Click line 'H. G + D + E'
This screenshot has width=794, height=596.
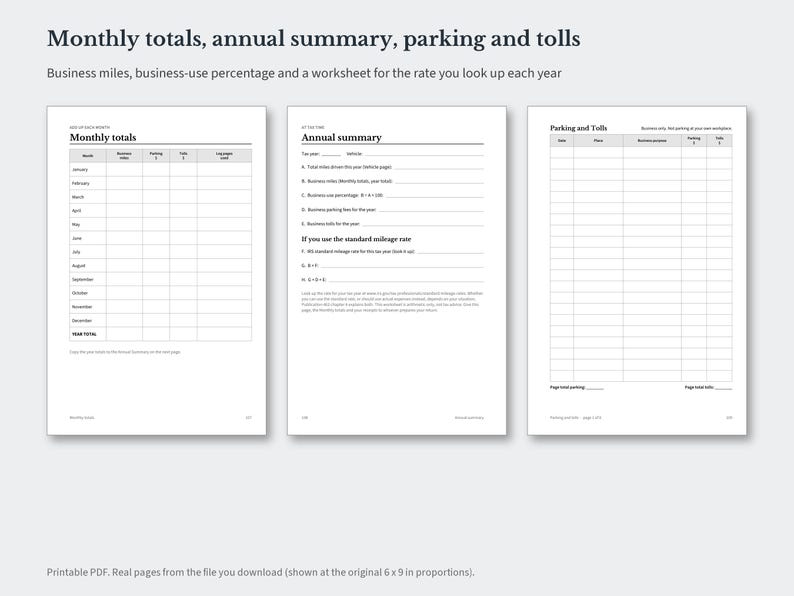tap(392, 280)
